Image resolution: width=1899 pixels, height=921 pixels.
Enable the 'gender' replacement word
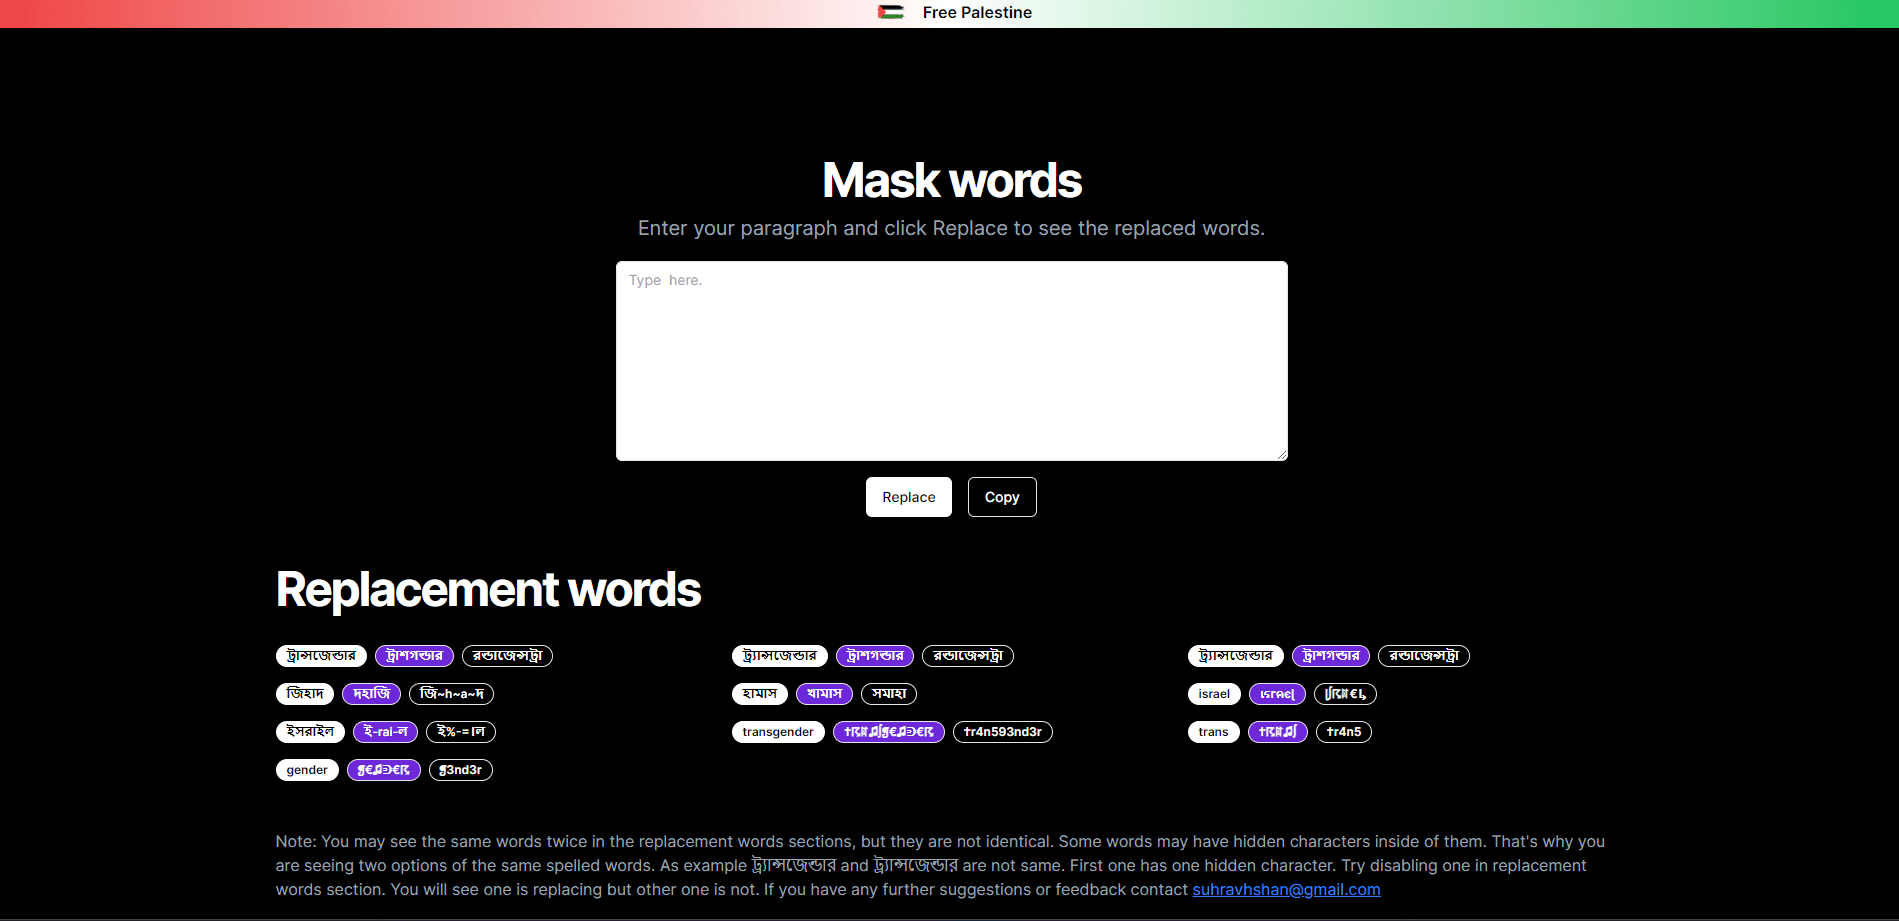pos(307,770)
